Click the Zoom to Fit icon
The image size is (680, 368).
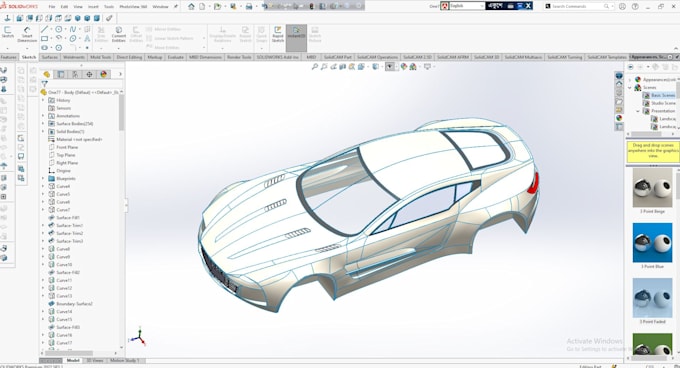click(x=315, y=66)
